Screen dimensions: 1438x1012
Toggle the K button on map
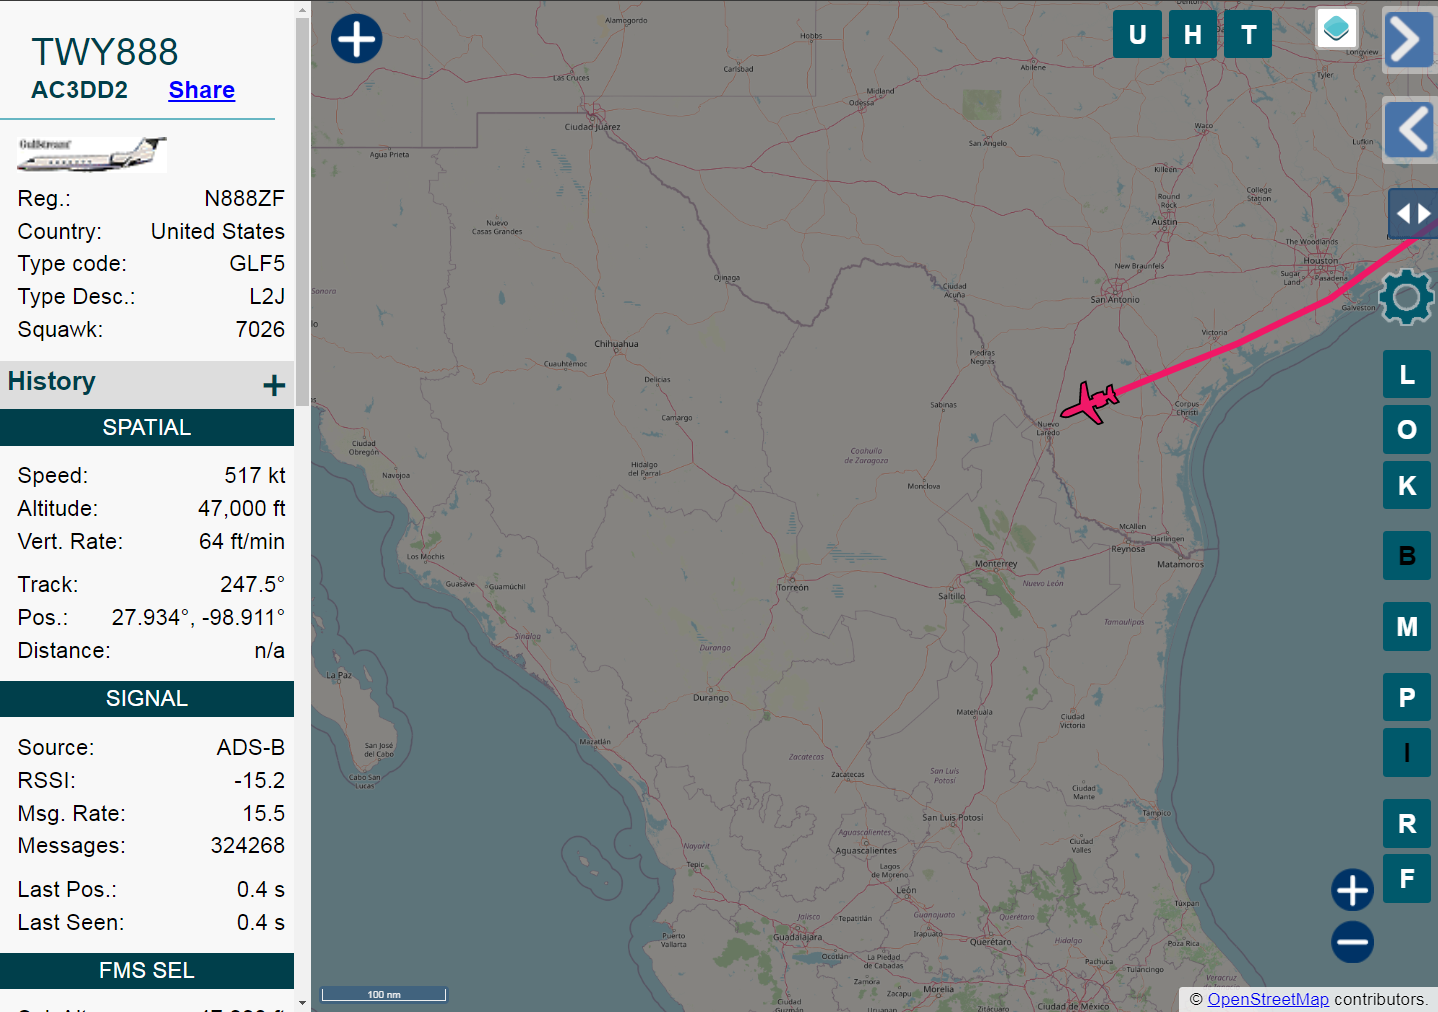(x=1407, y=486)
